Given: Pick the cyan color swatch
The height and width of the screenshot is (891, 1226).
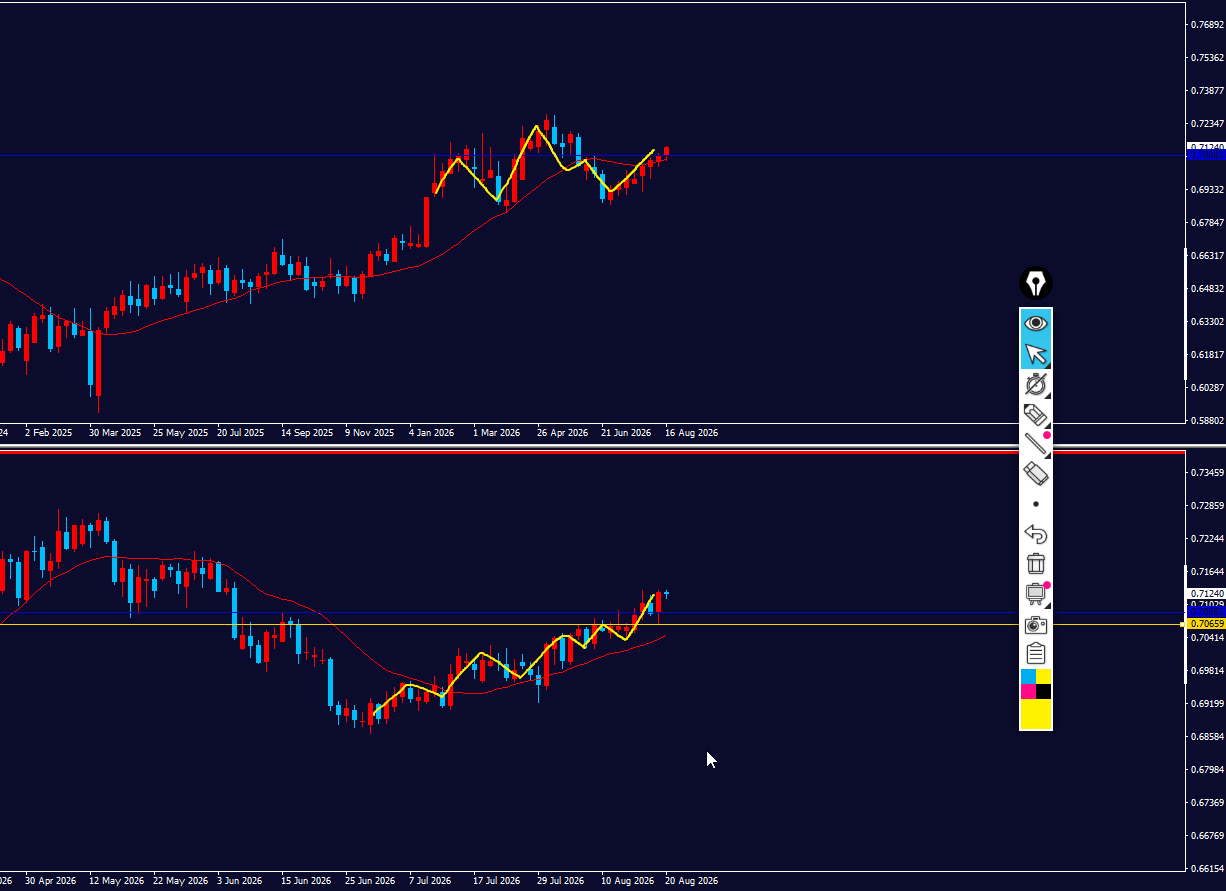Looking at the screenshot, I should [1028, 677].
